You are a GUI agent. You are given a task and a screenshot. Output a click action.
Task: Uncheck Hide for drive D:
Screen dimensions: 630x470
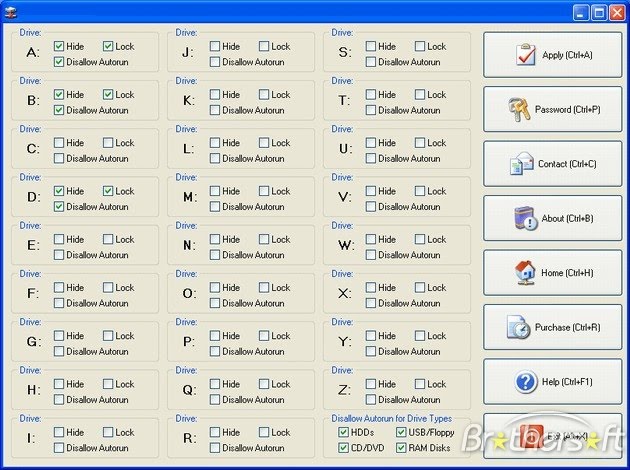[x=59, y=191]
